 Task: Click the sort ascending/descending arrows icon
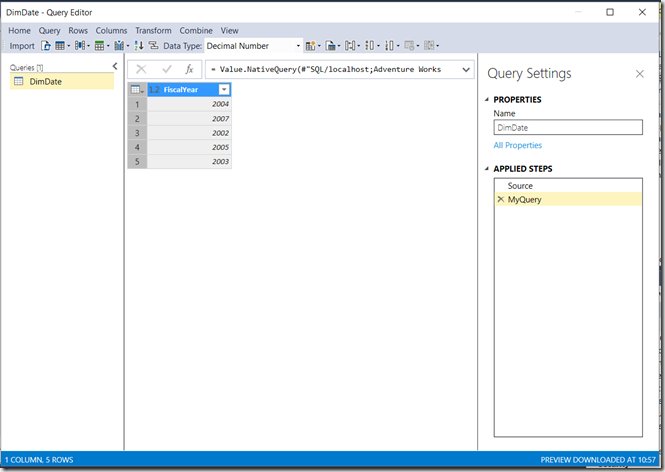point(139,46)
